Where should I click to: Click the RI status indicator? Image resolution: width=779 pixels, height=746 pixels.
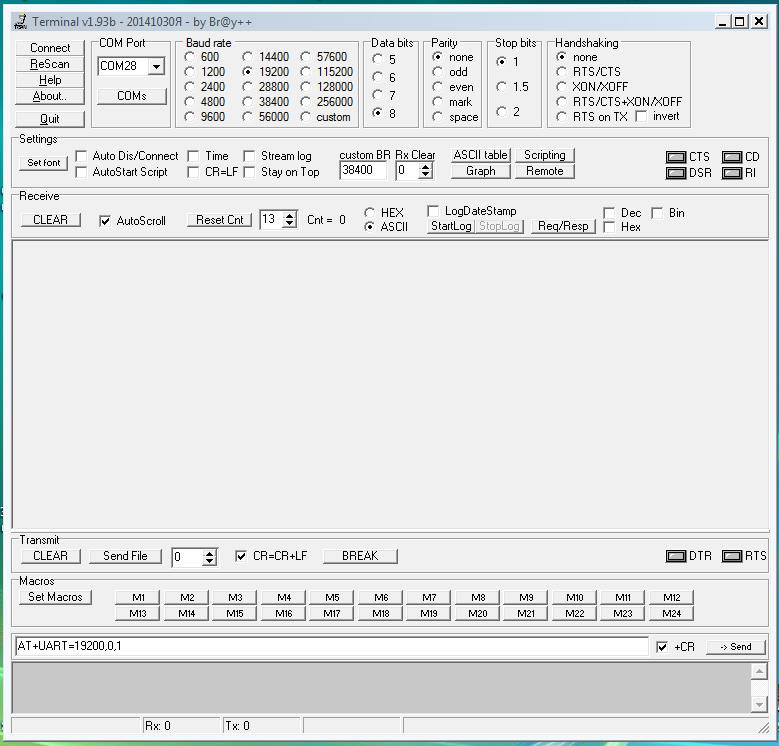pos(732,173)
